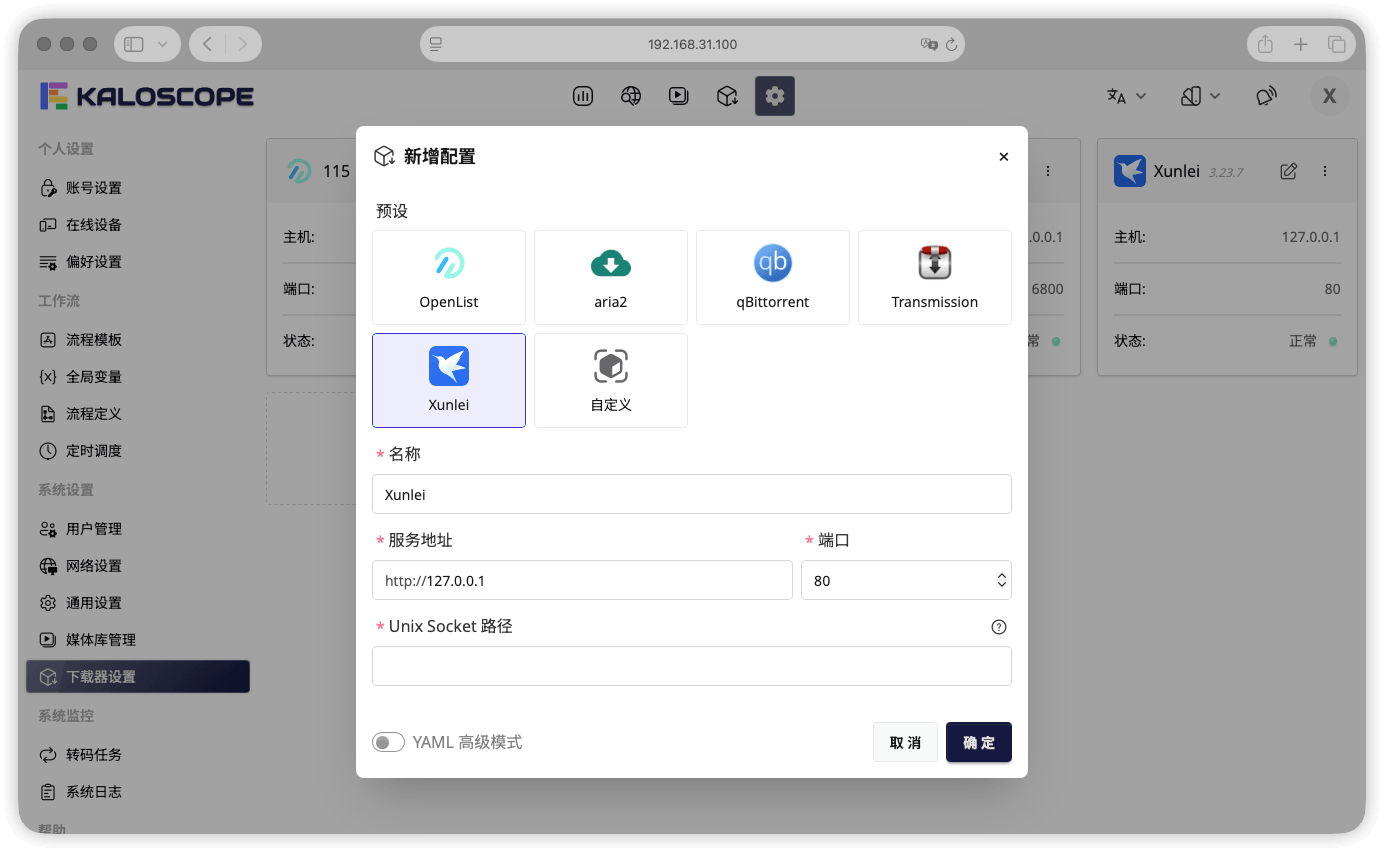Edit the Xunlei card configuration
Image resolution: width=1384 pixels, height=852 pixels.
click(x=1289, y=171)
